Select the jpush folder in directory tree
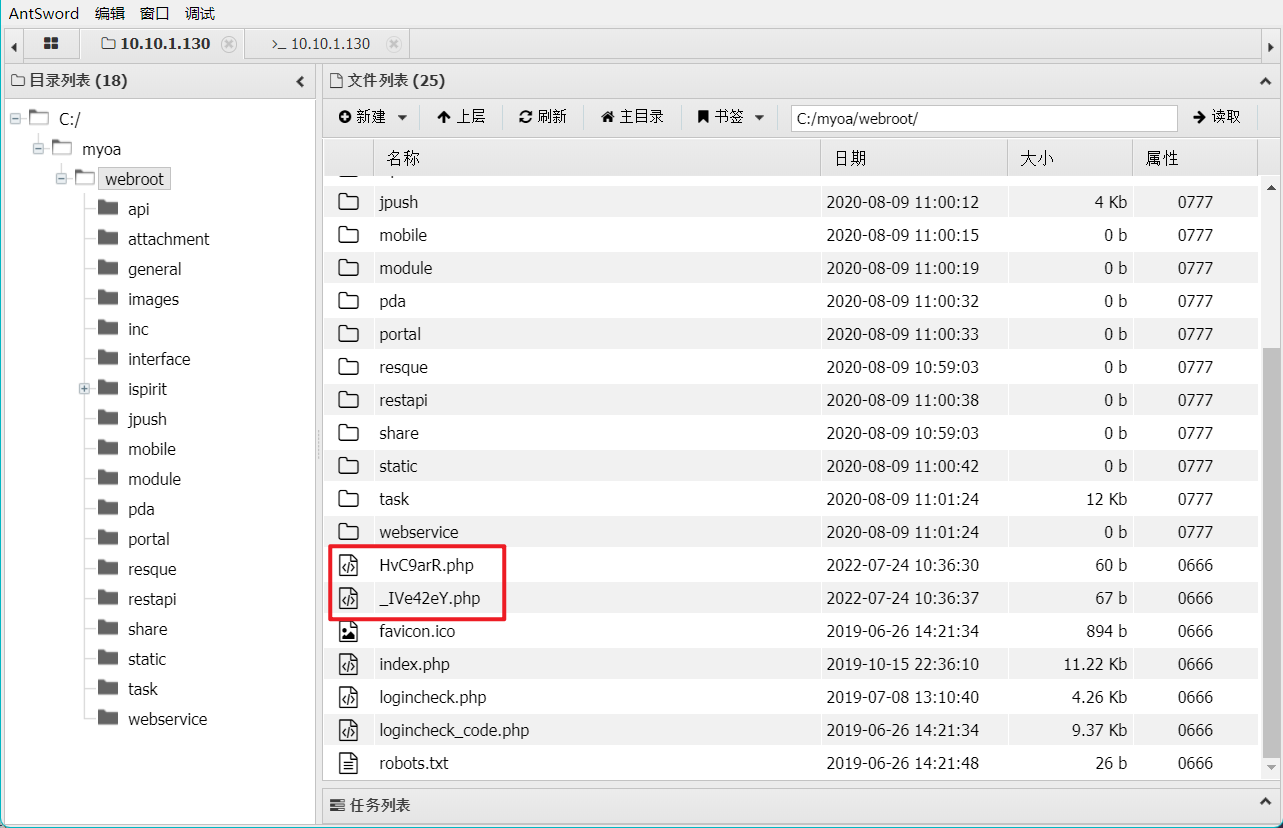 click(147, 419)
